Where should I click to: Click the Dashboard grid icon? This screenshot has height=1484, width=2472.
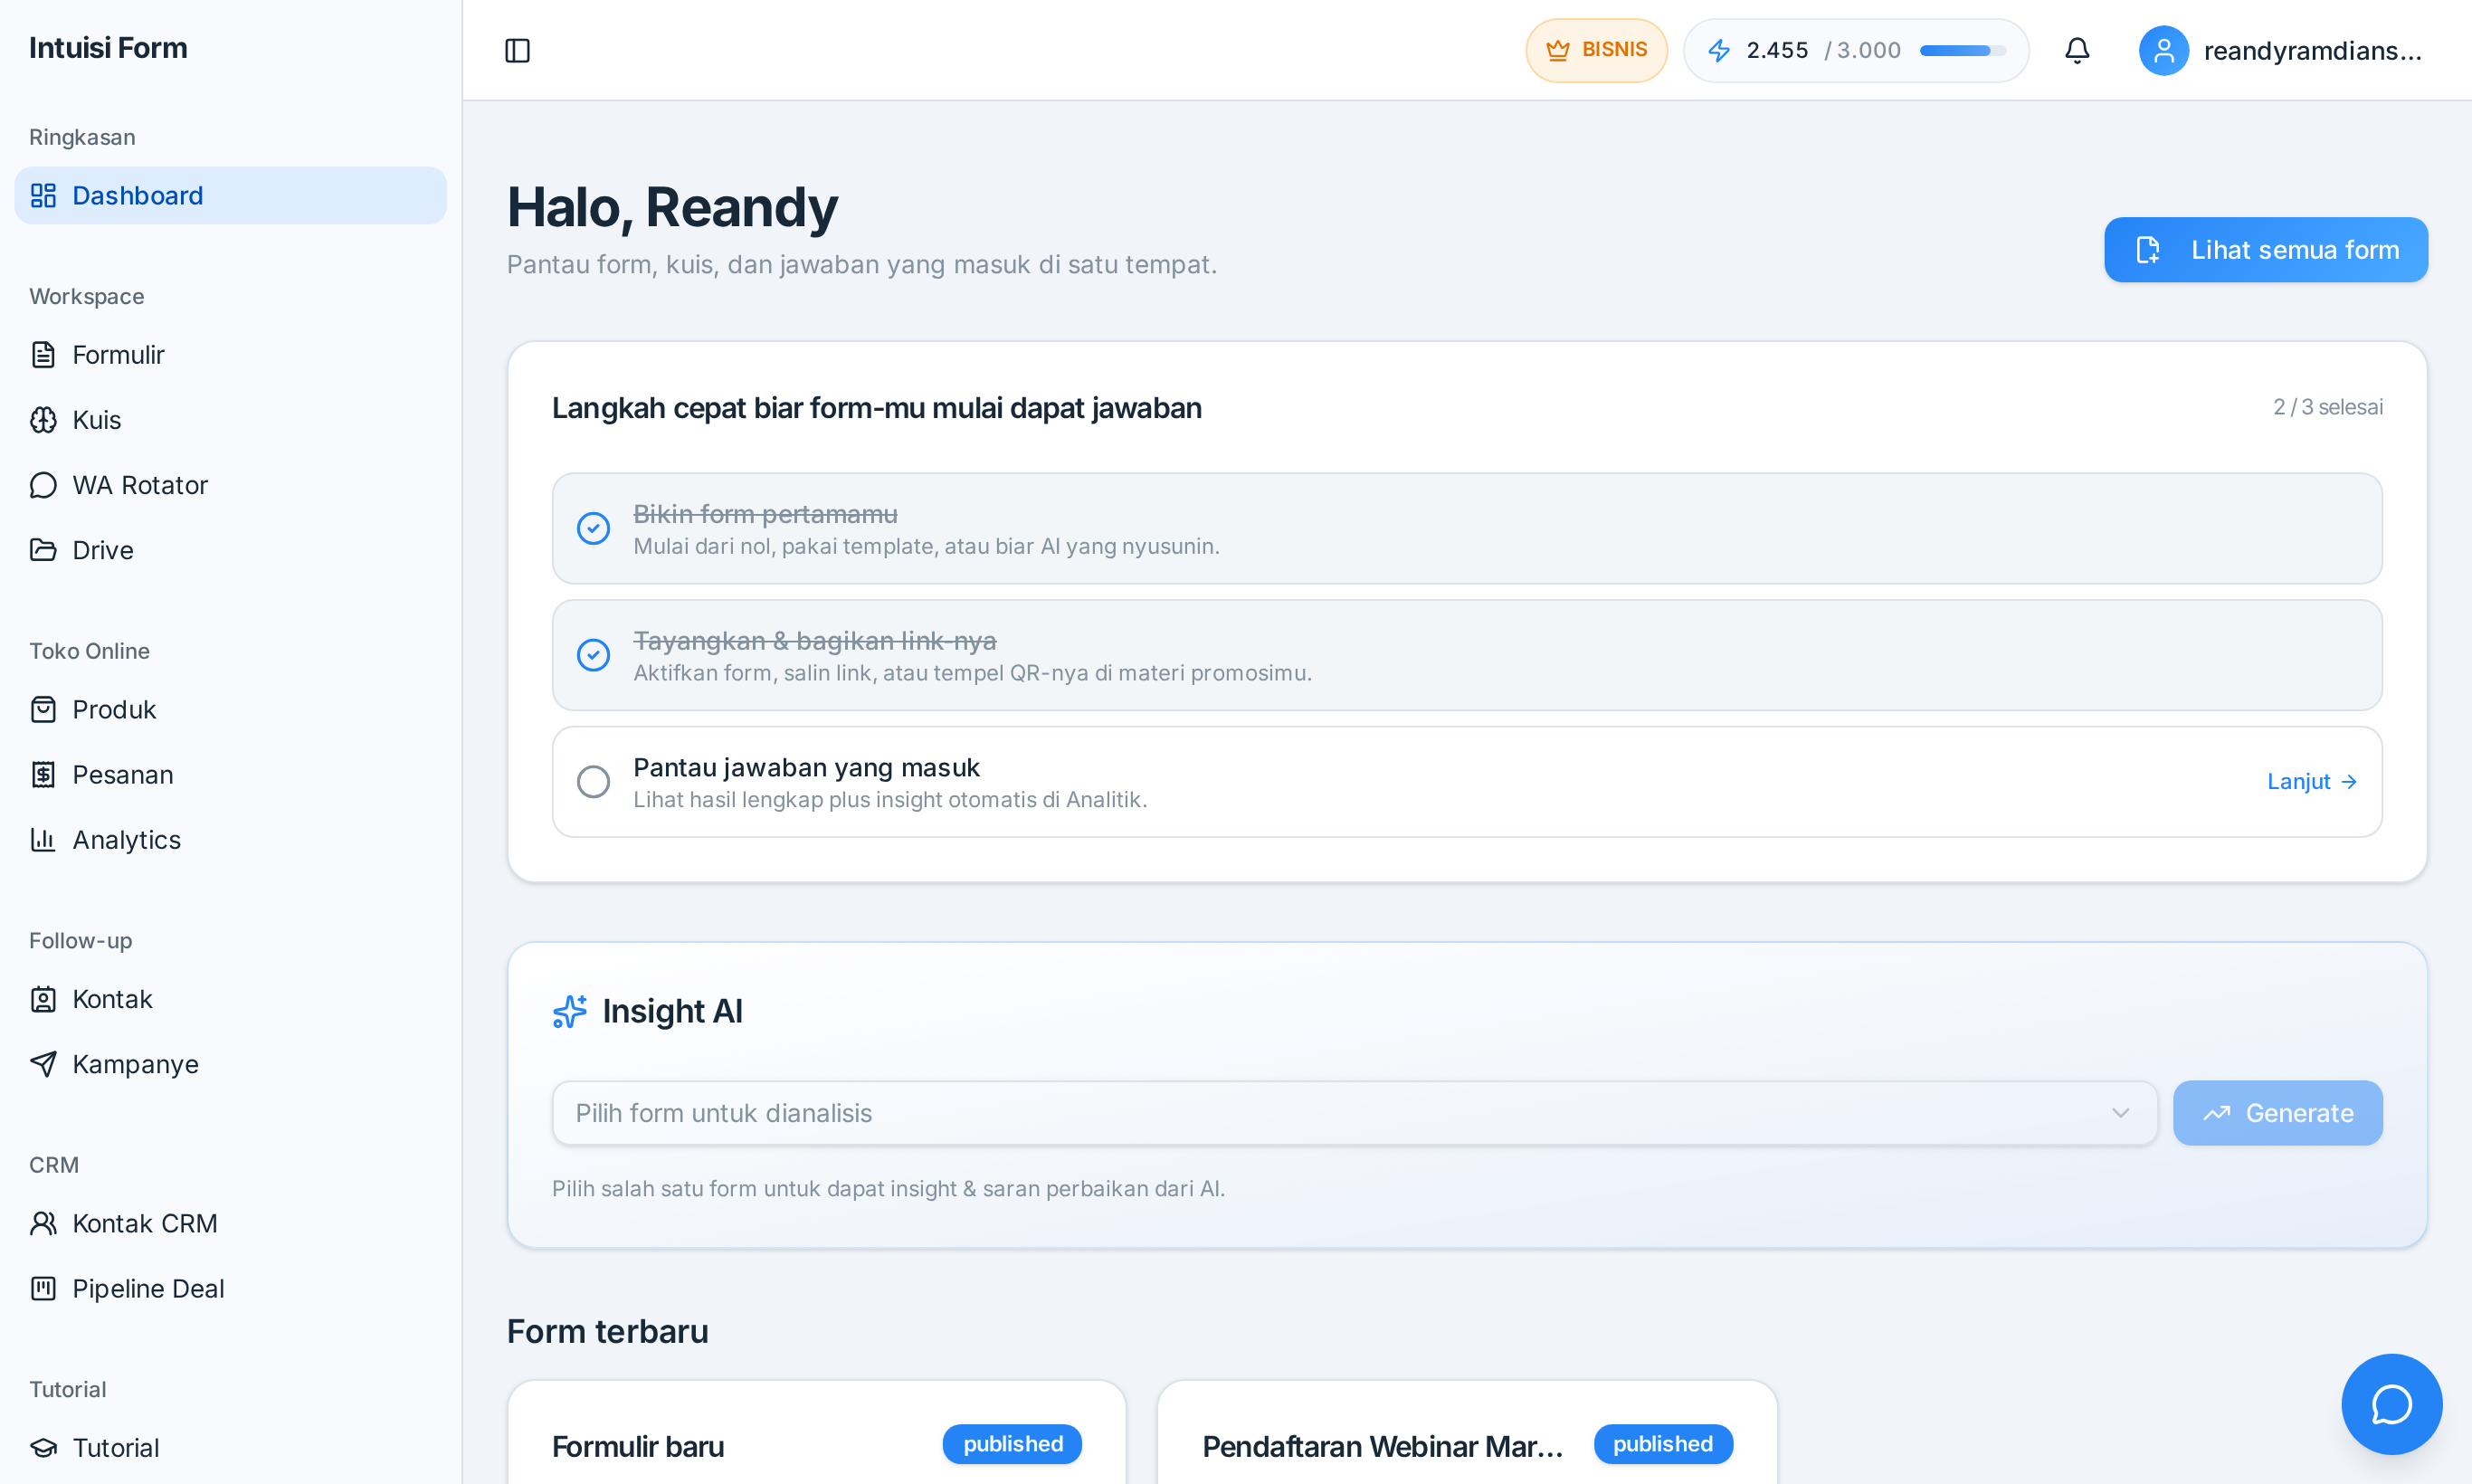click(43, 195)
